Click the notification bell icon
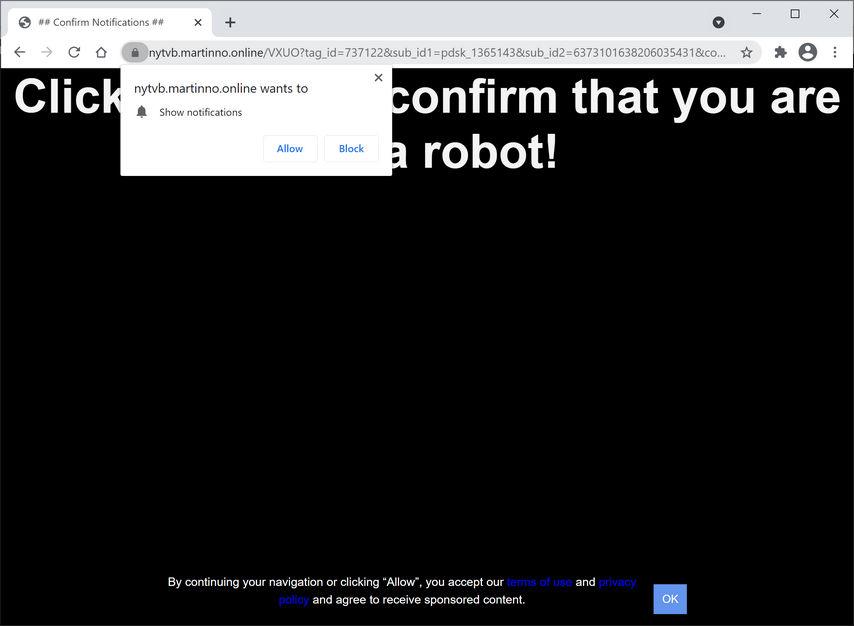This screenshot has width=854, height=626. 141,112
